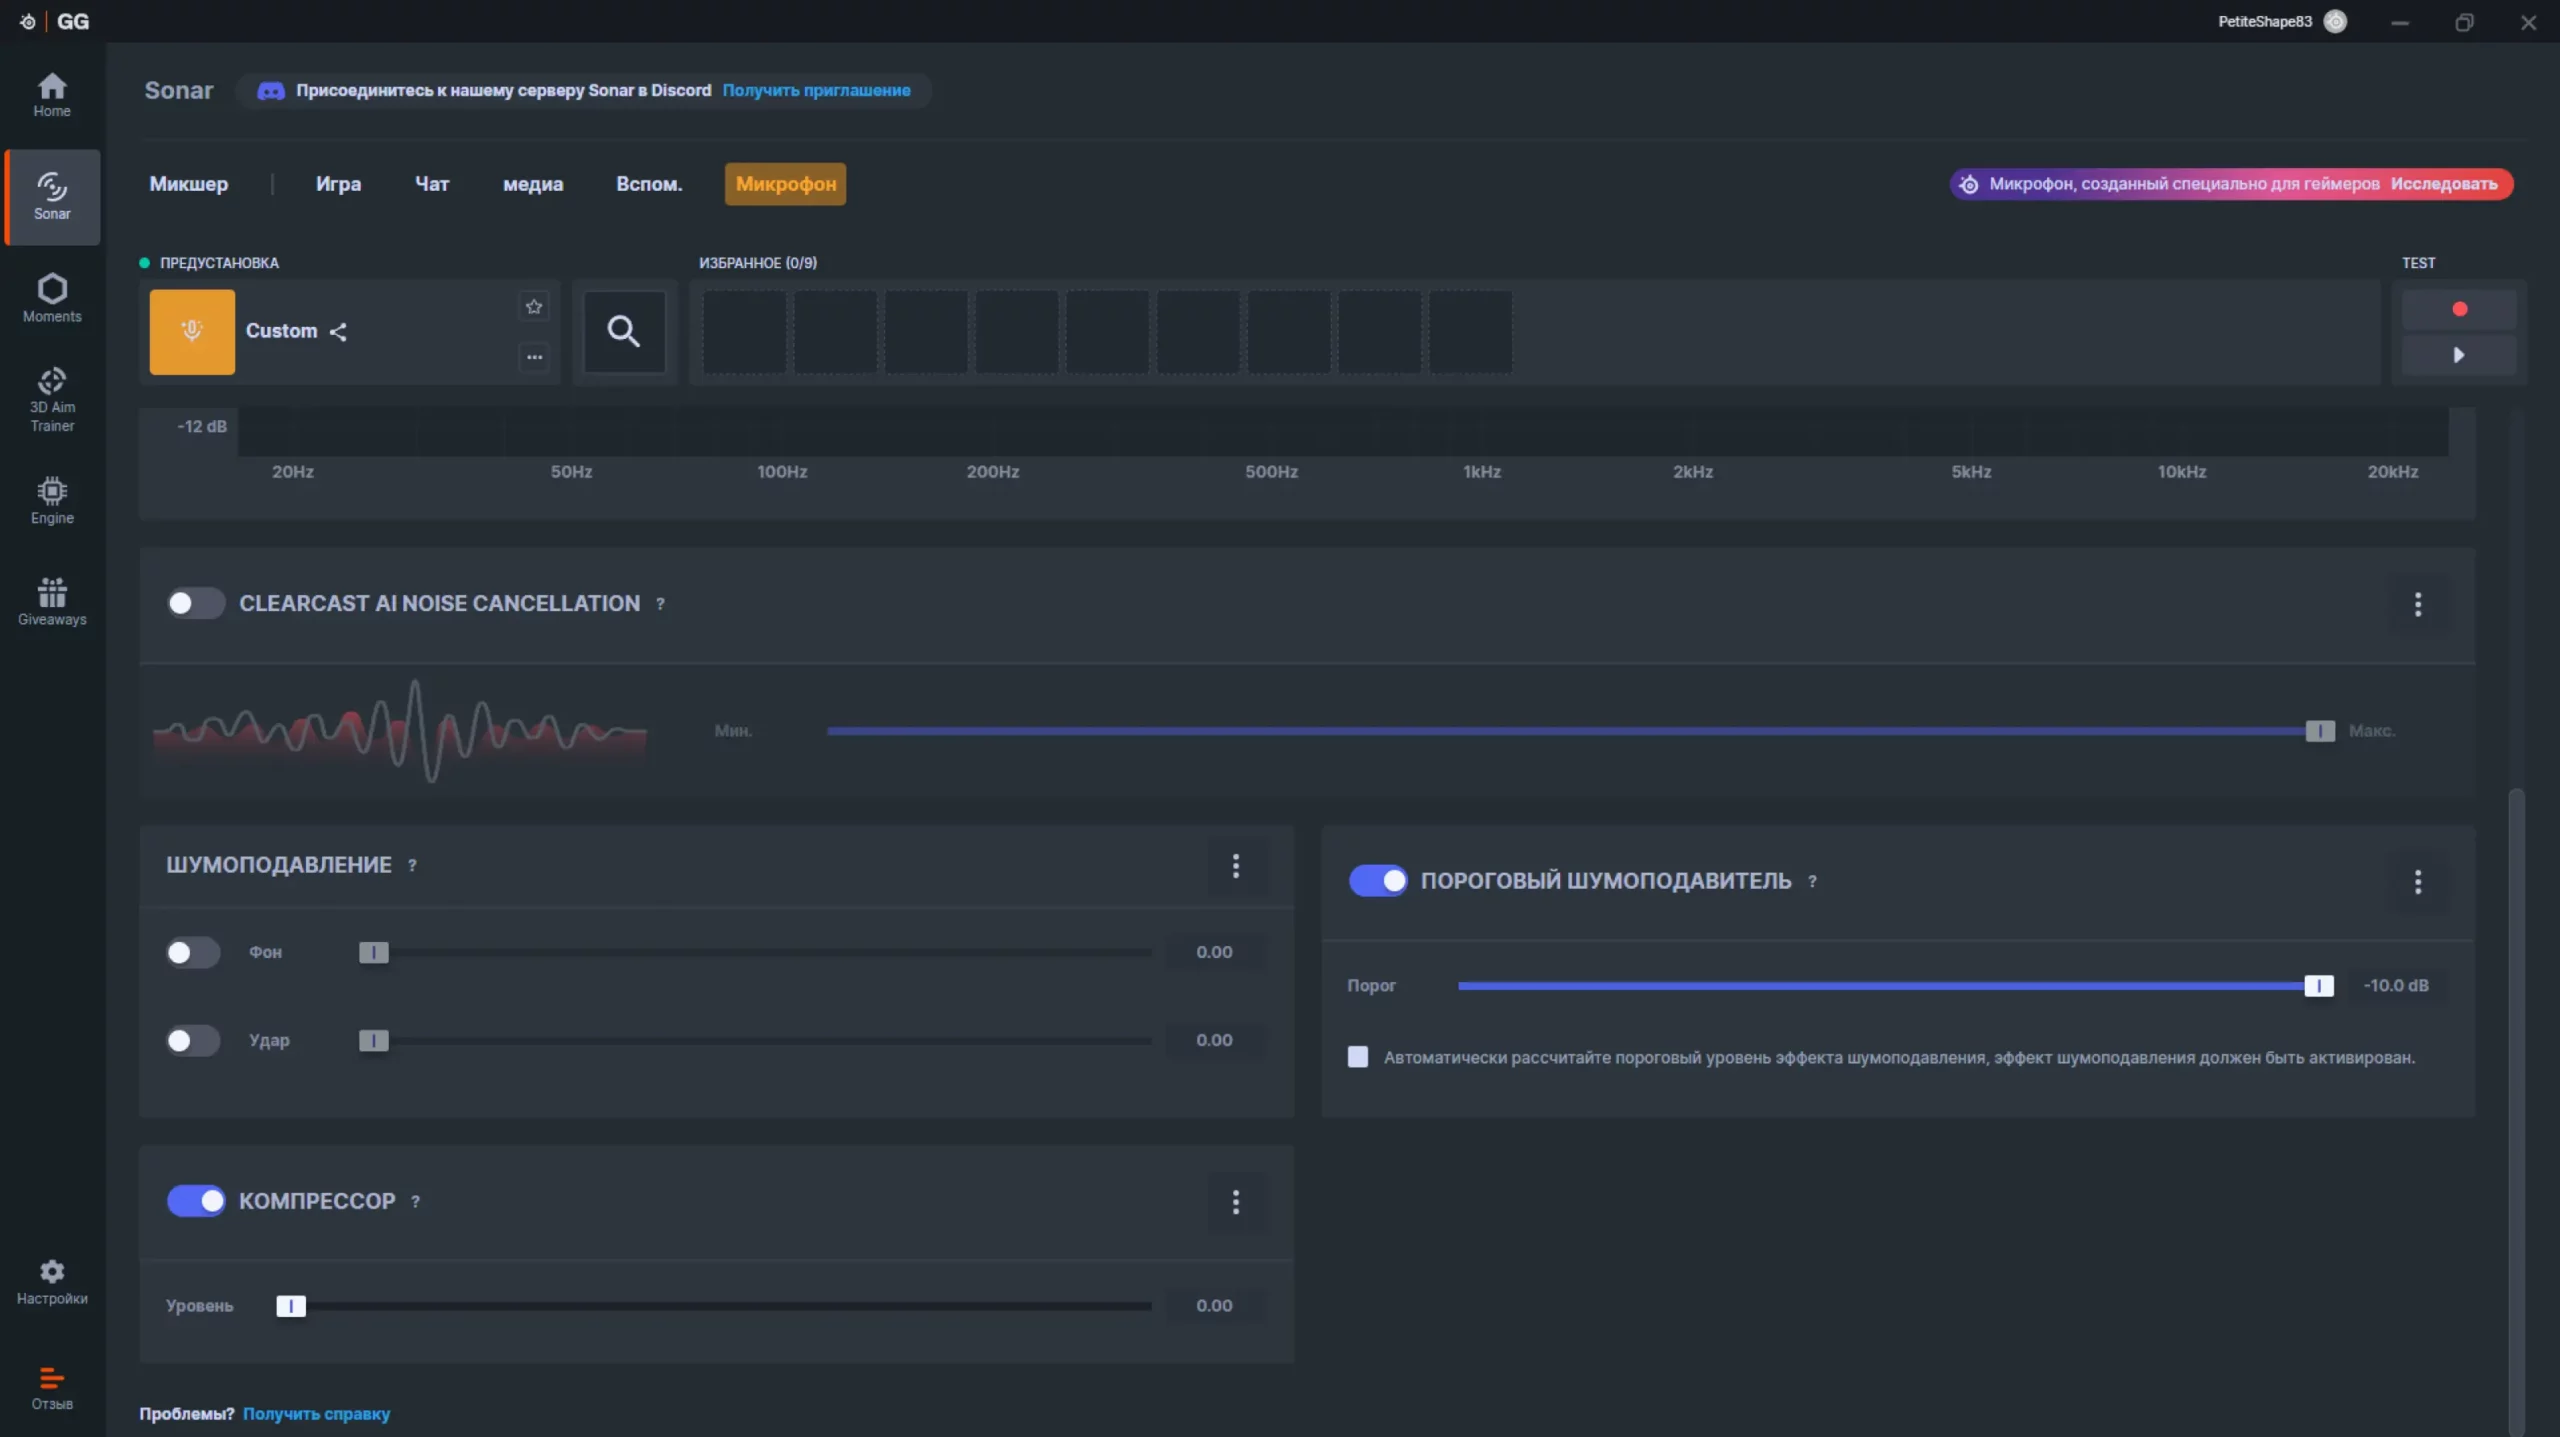Open three-dot menu for ClearCast panel
Image resolution: width=2560 pixels, height=1437 pixels.
pos(2418,604)
